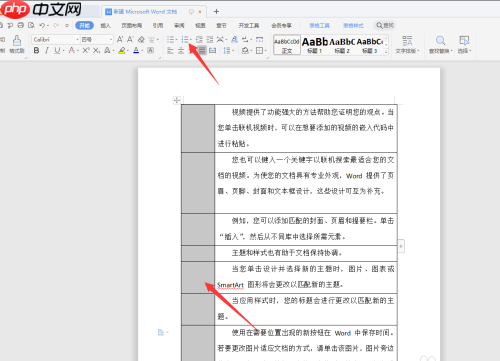500x361 pixels.
Task: Open Print Preview from quick access toolbar
Action: tap(31, 25)
